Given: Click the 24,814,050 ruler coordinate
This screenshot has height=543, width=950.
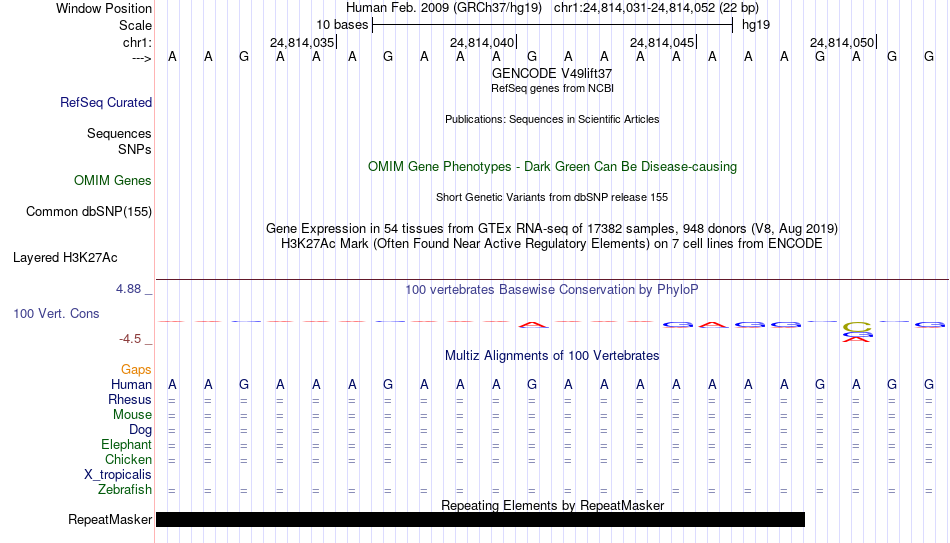Looking at the screenshot, I should tap(842, 42).
